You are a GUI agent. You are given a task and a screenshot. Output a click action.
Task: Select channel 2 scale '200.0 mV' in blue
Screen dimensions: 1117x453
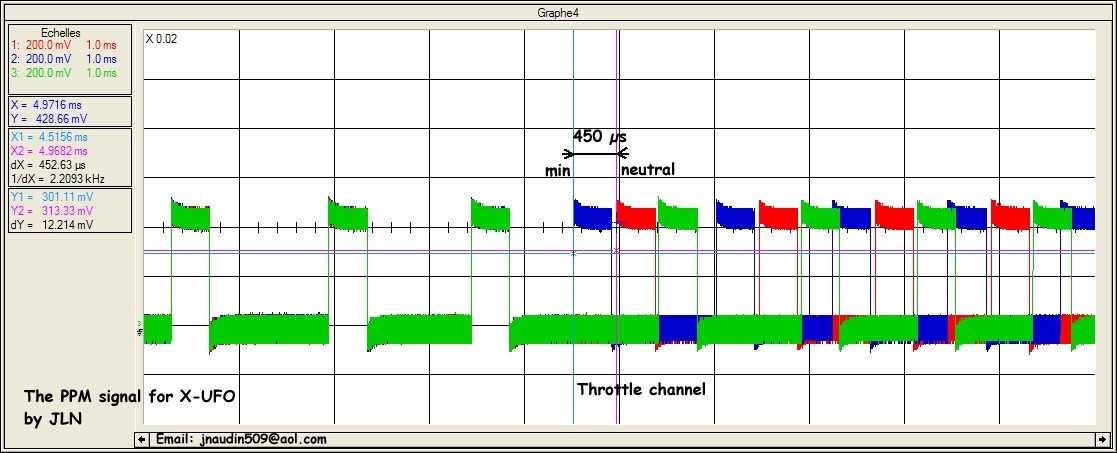click(46, 59)
